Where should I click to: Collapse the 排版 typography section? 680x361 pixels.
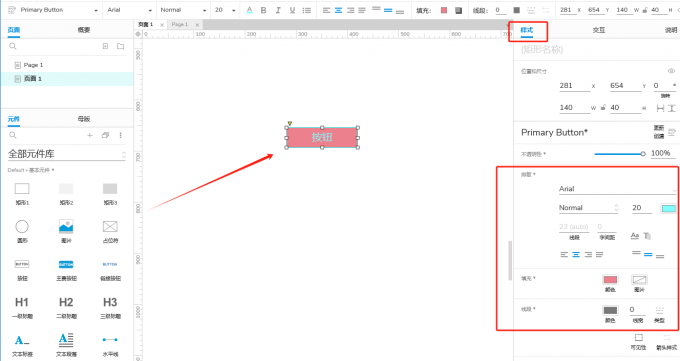point(528,174)
